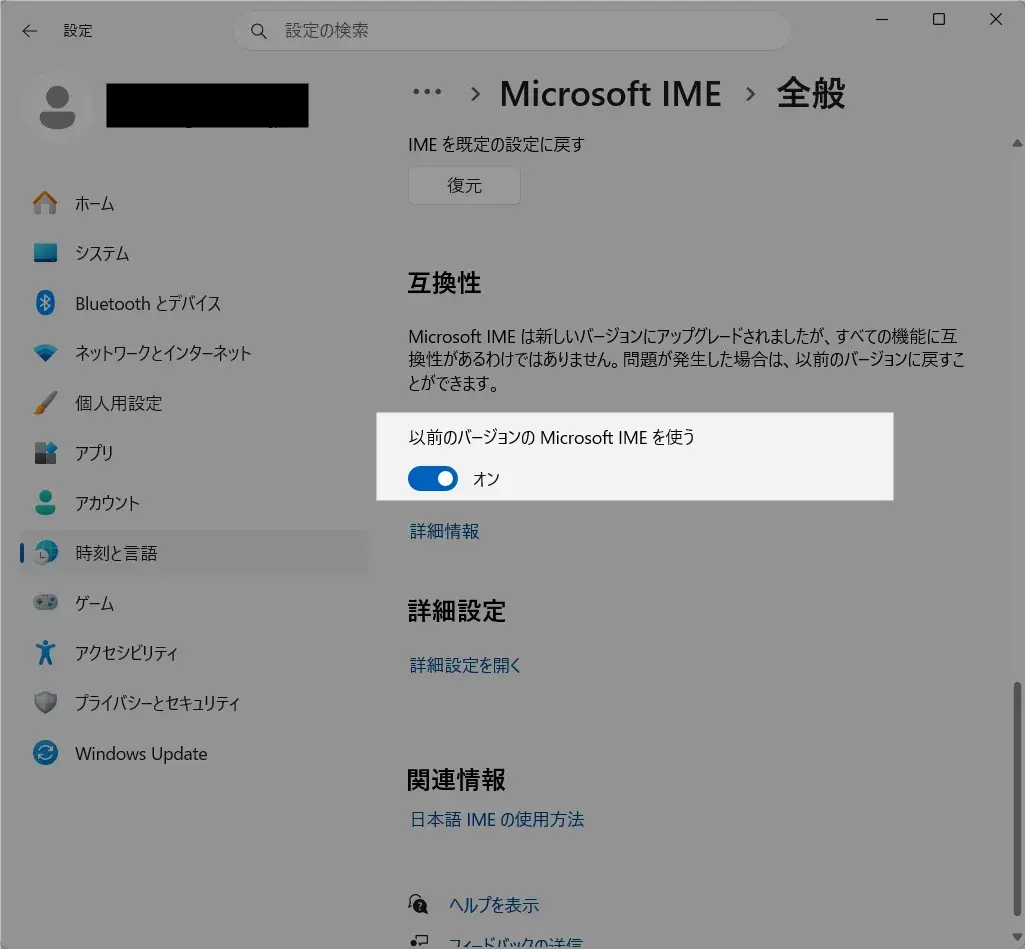This screenshot has width=1025, height=949.
Task: Minimize the Settings window
Action: click(882, 20)
